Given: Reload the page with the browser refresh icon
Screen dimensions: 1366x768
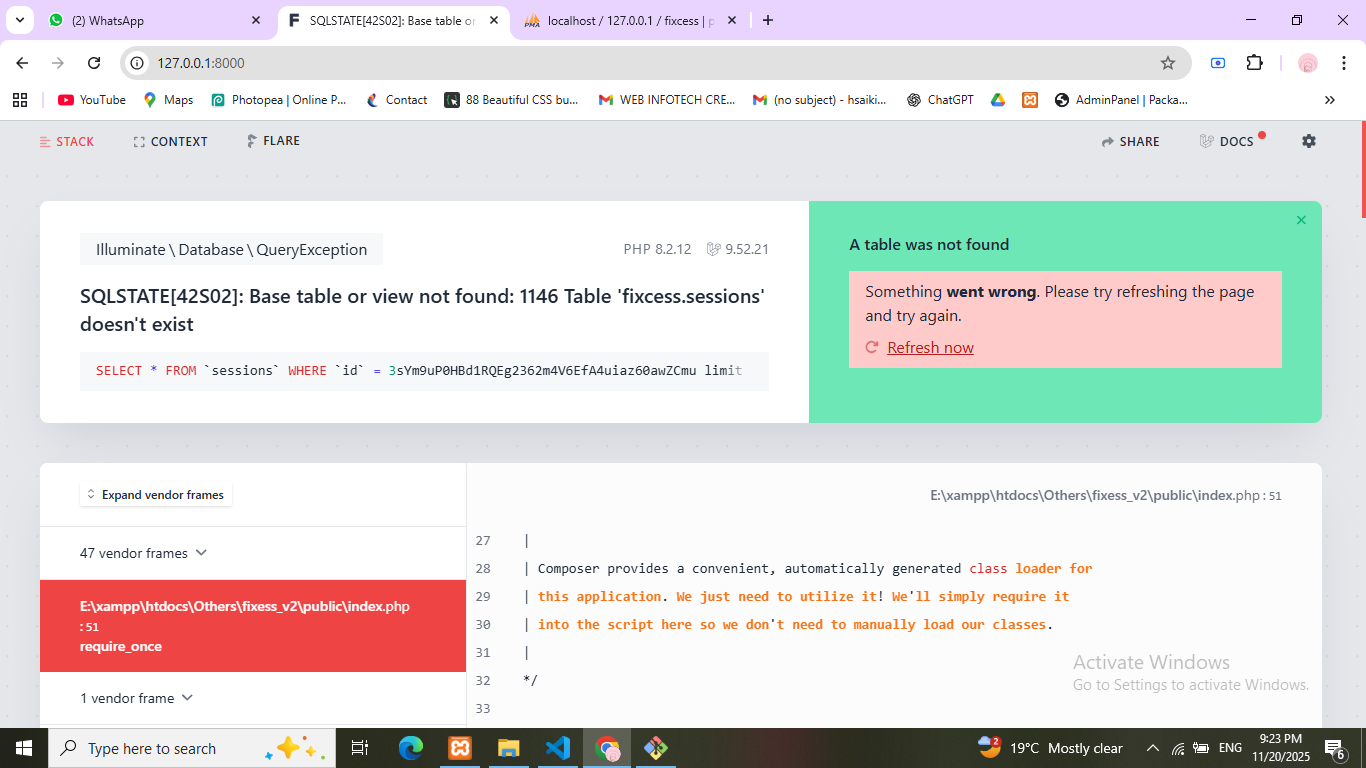Looking at the screenshot, I should click(x=94, y=63).
